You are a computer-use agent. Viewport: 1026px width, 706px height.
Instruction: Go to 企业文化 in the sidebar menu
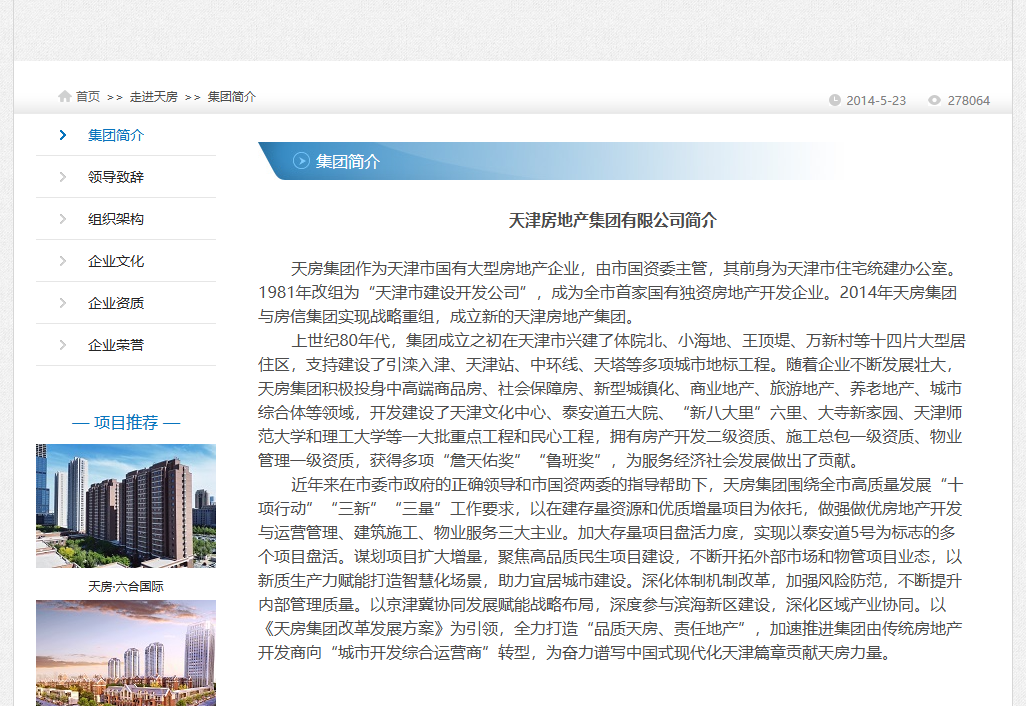(116, 261)
